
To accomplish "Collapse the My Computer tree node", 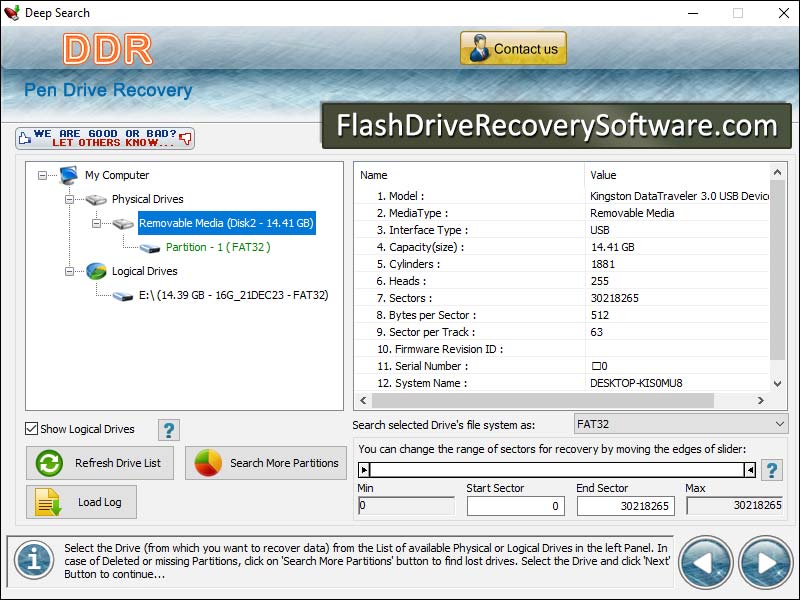I will pos(42,176).
